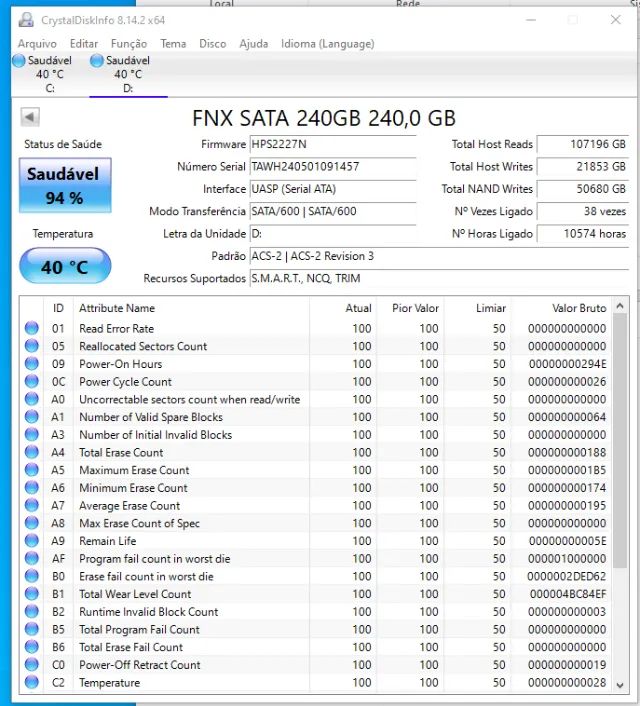This screenshot has height=706, width=640.
Task: Click the status dot for Total Erase Count
Action: (x=32, y=452)
